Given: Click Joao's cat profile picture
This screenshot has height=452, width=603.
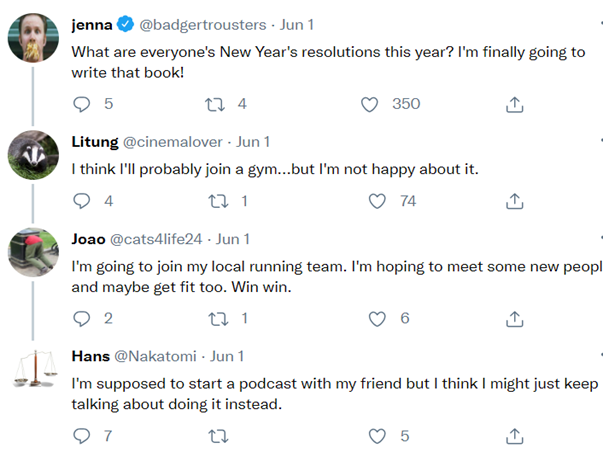Looking at the screenshot, I should [x=33, y=254].
